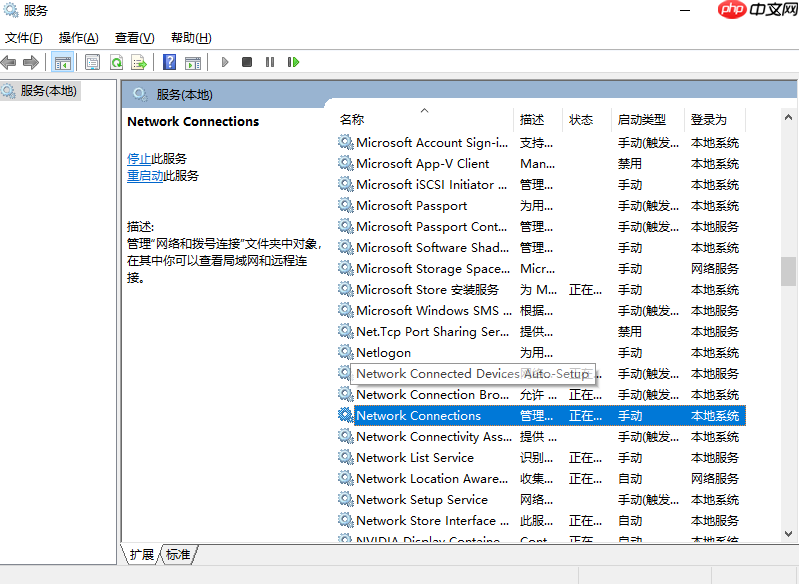
Task: Open the 文件(F) menu
Action: click(x=23, y=38)
